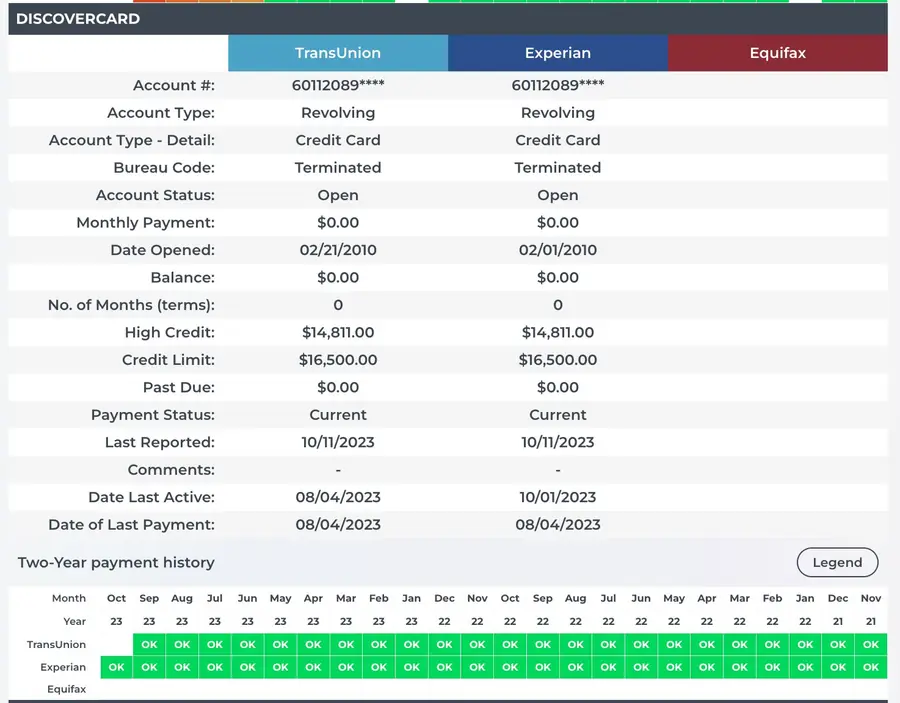Click Experian Payment Status Current

pos(558,415)
